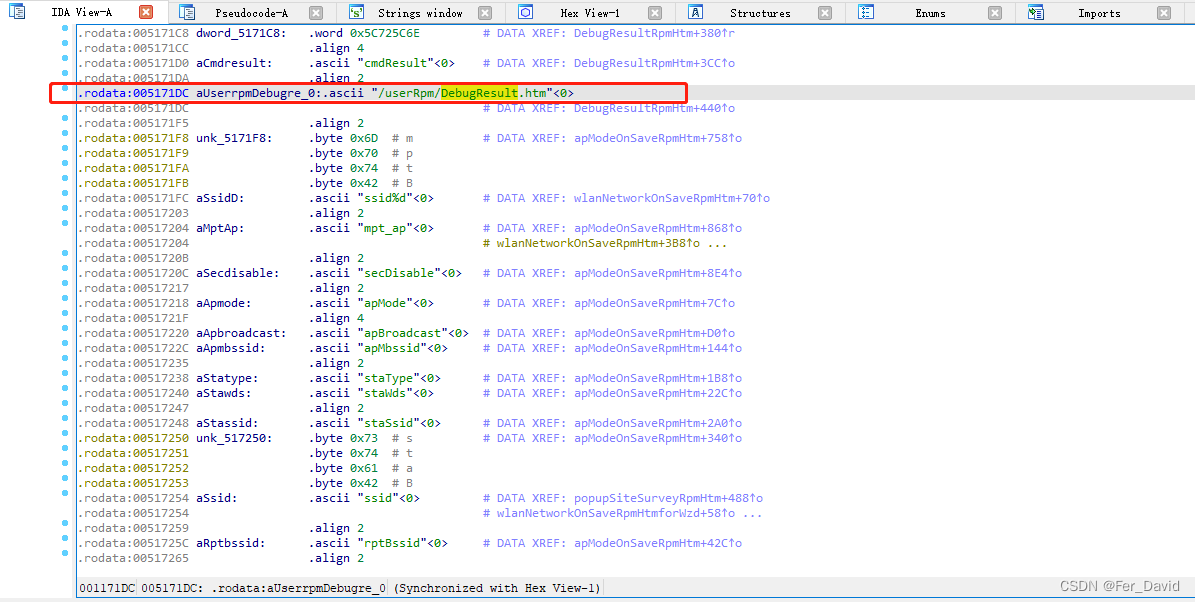This screenshot has height=602, width=1195.
Task: Click the Enums tab icon
Action: (866, 12)
